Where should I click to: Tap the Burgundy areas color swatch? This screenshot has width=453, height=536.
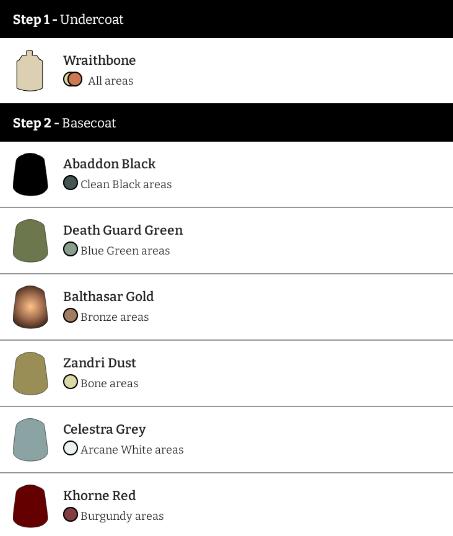pos(70,515)
